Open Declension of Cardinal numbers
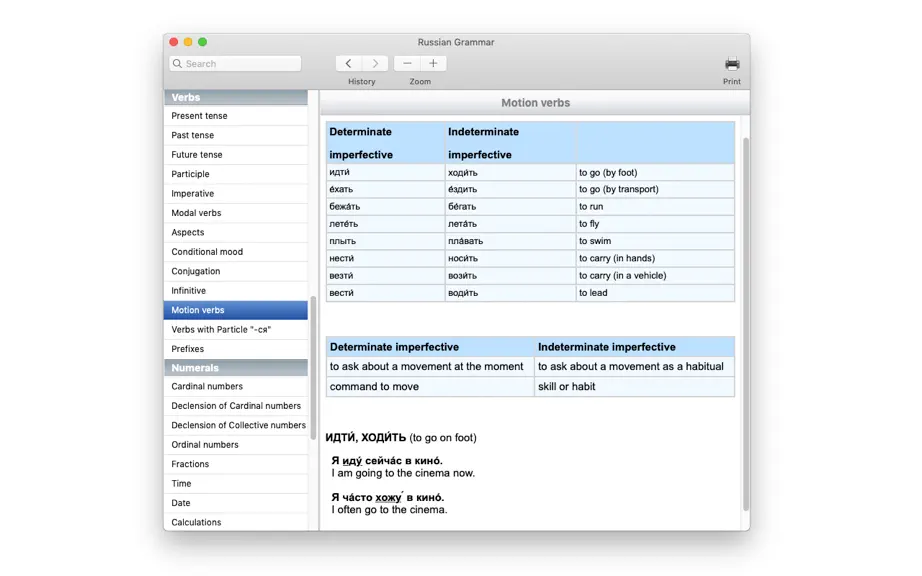Image resolution: width=922 pixels, height=576 pixels. [236, 406]
